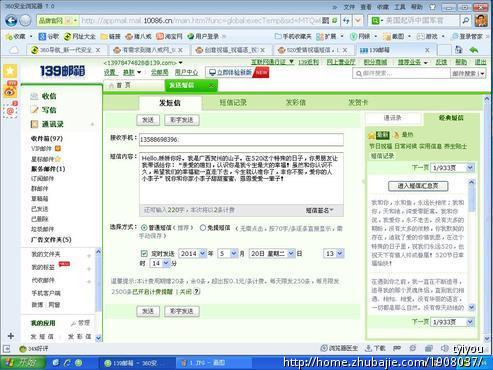493x370 pixels.
Task: Open the 截图 screenshot tool in the bookmarks bar
Action: [394, 36]
